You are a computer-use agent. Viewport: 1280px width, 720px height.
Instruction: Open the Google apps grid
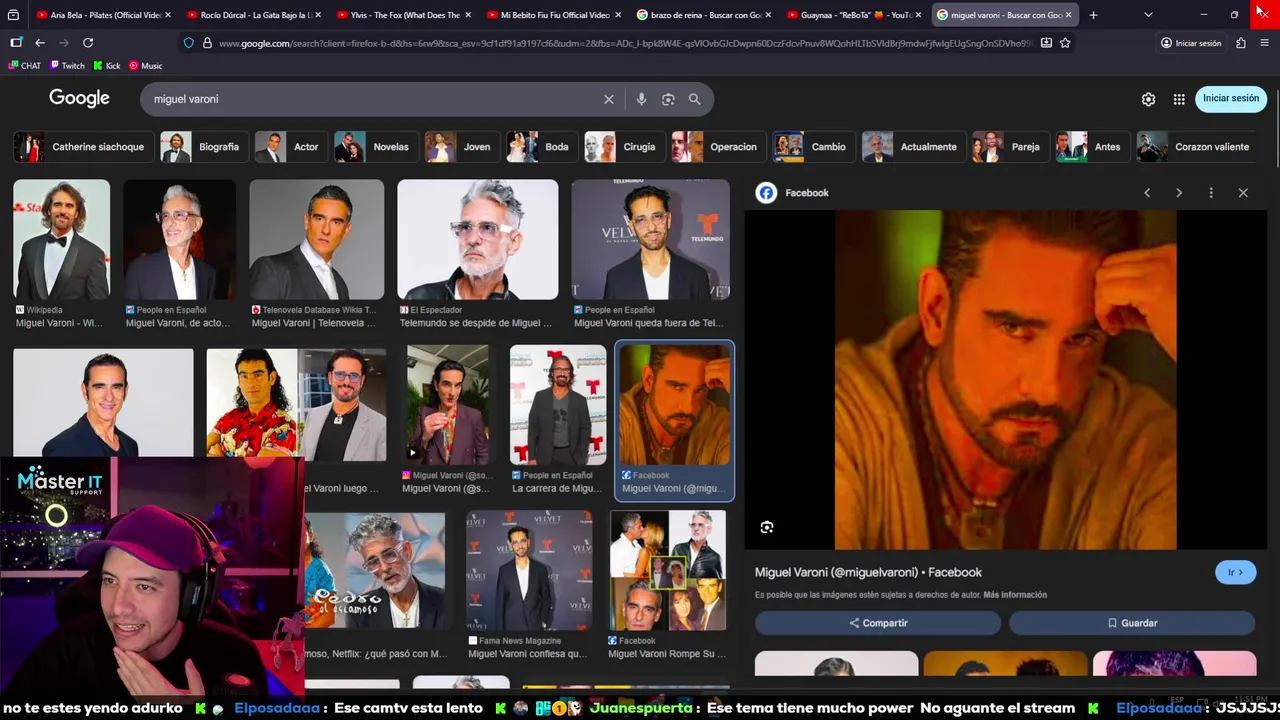pyautogui.click(x=1179, y=99)
